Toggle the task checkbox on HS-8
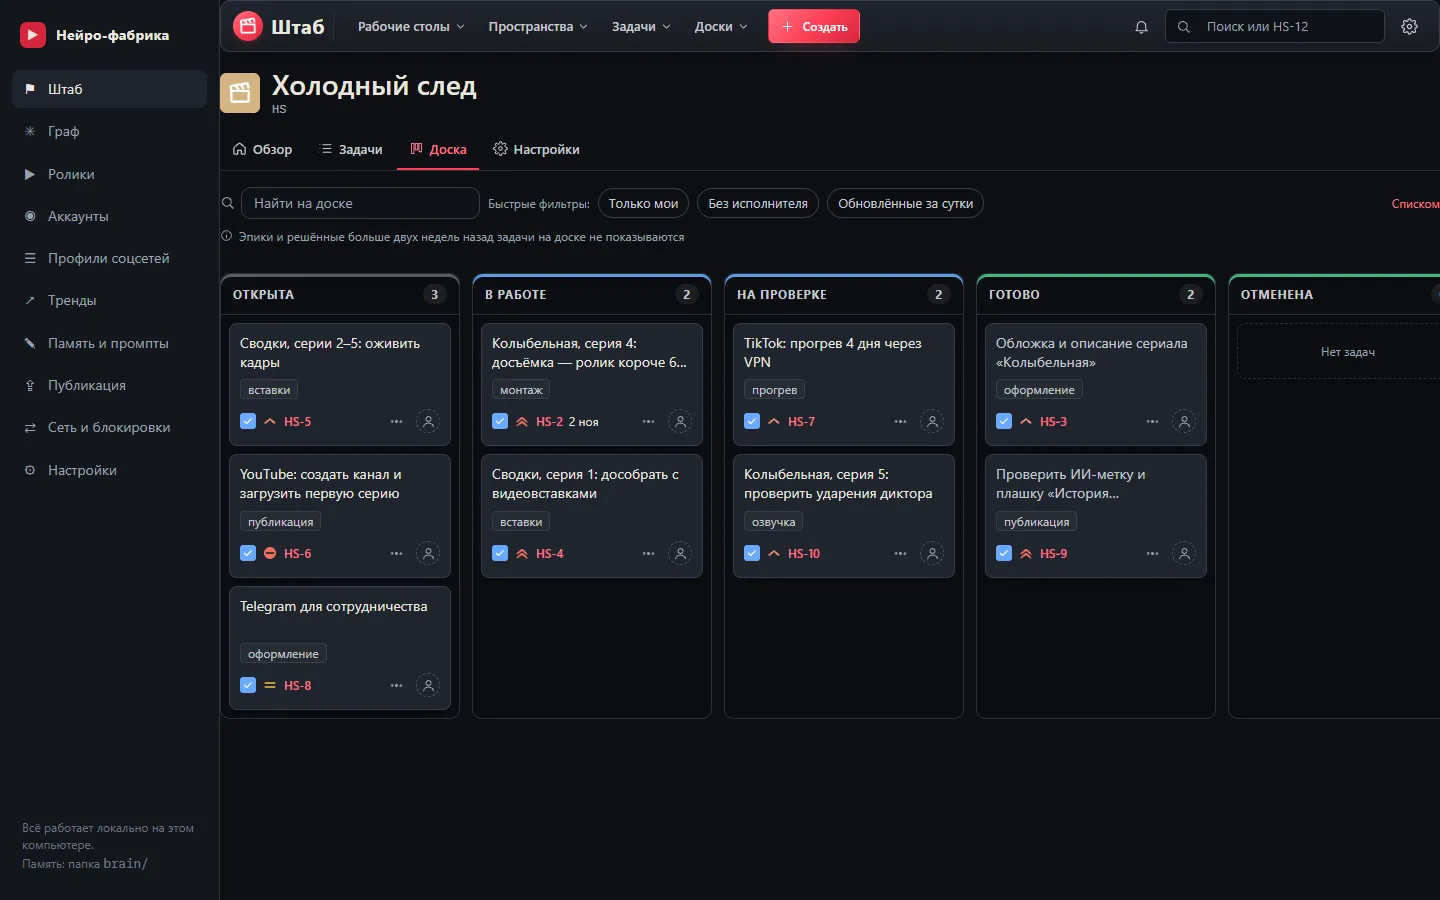The width and height of the screenshot is (1440, 900). [248, 686]
